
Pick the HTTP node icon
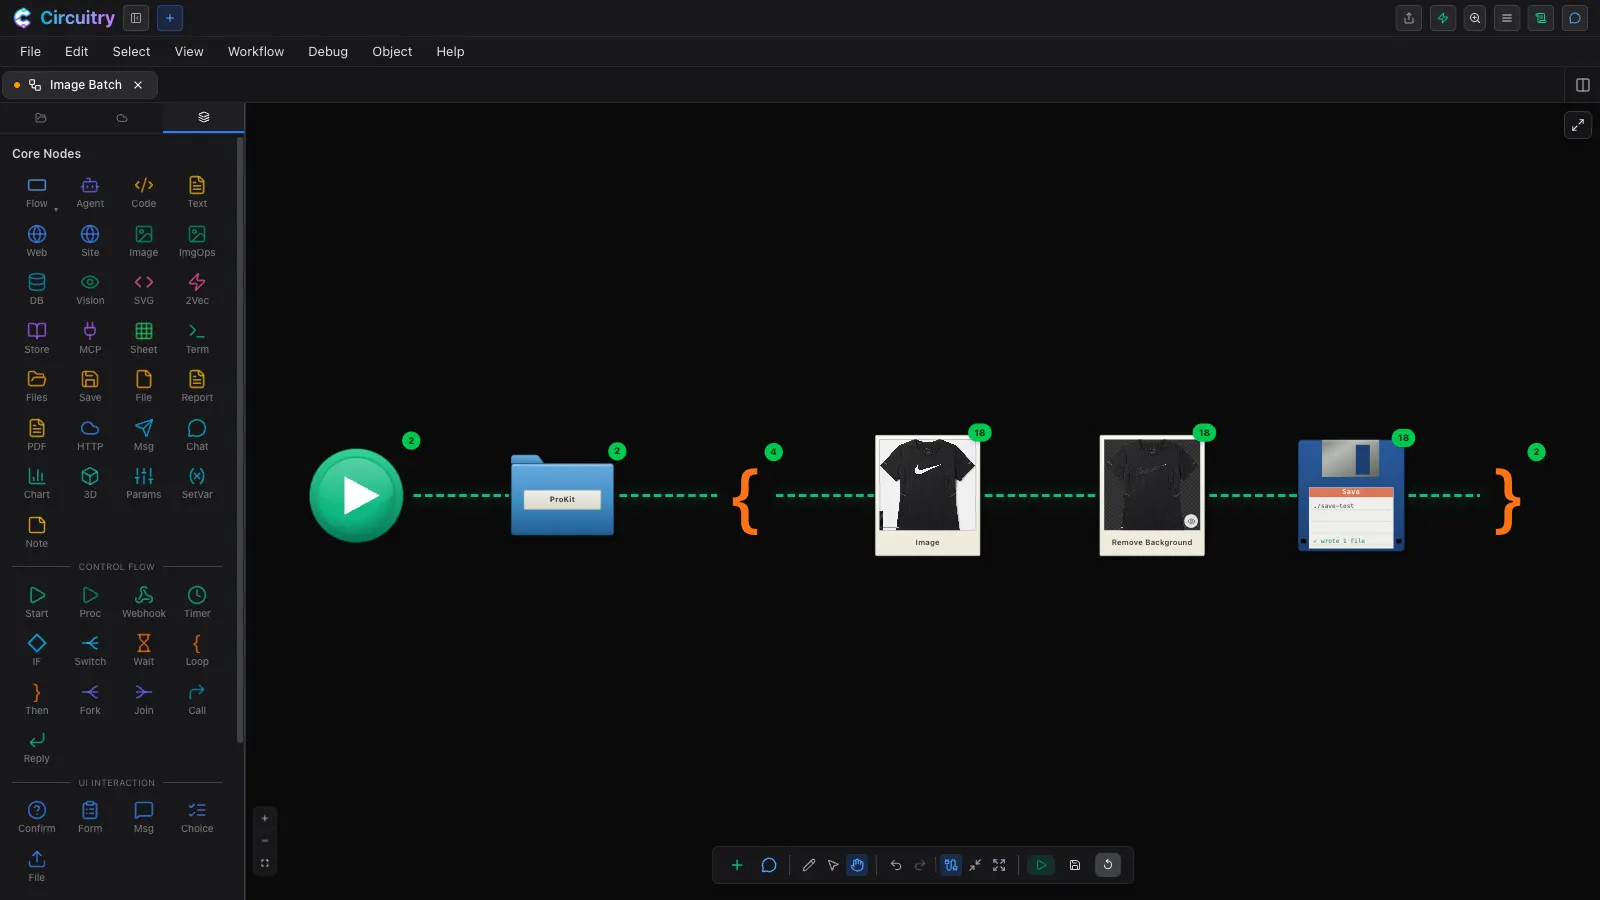click(x=90, y=435)
